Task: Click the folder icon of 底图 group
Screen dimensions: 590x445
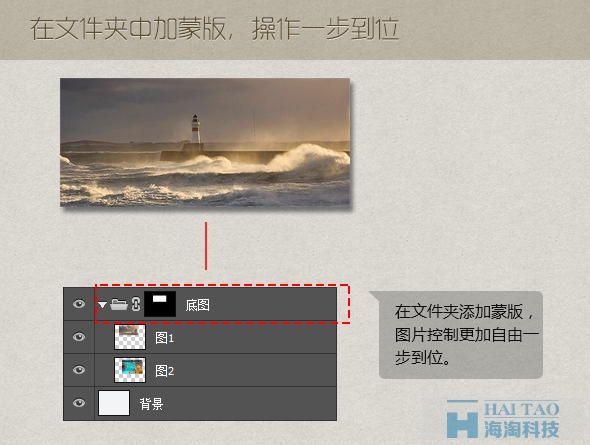Action: pos(119,304)
